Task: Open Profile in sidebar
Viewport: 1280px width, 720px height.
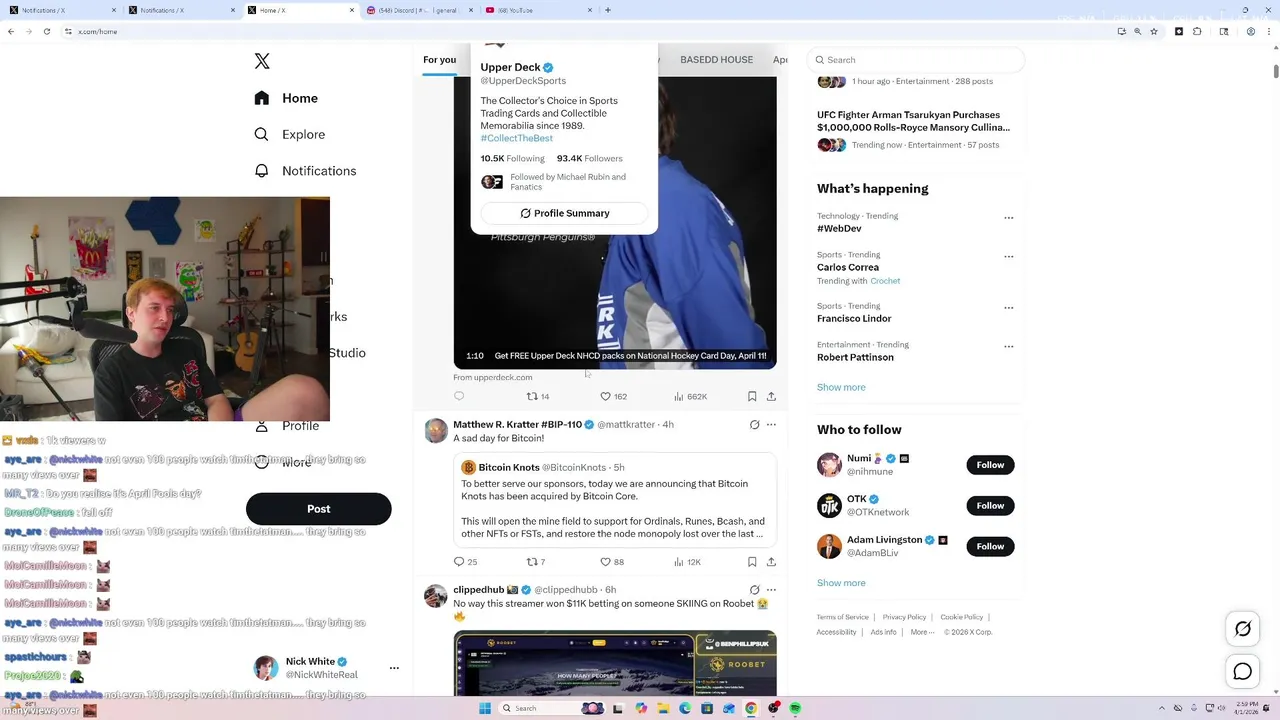Action: point(287,426)
